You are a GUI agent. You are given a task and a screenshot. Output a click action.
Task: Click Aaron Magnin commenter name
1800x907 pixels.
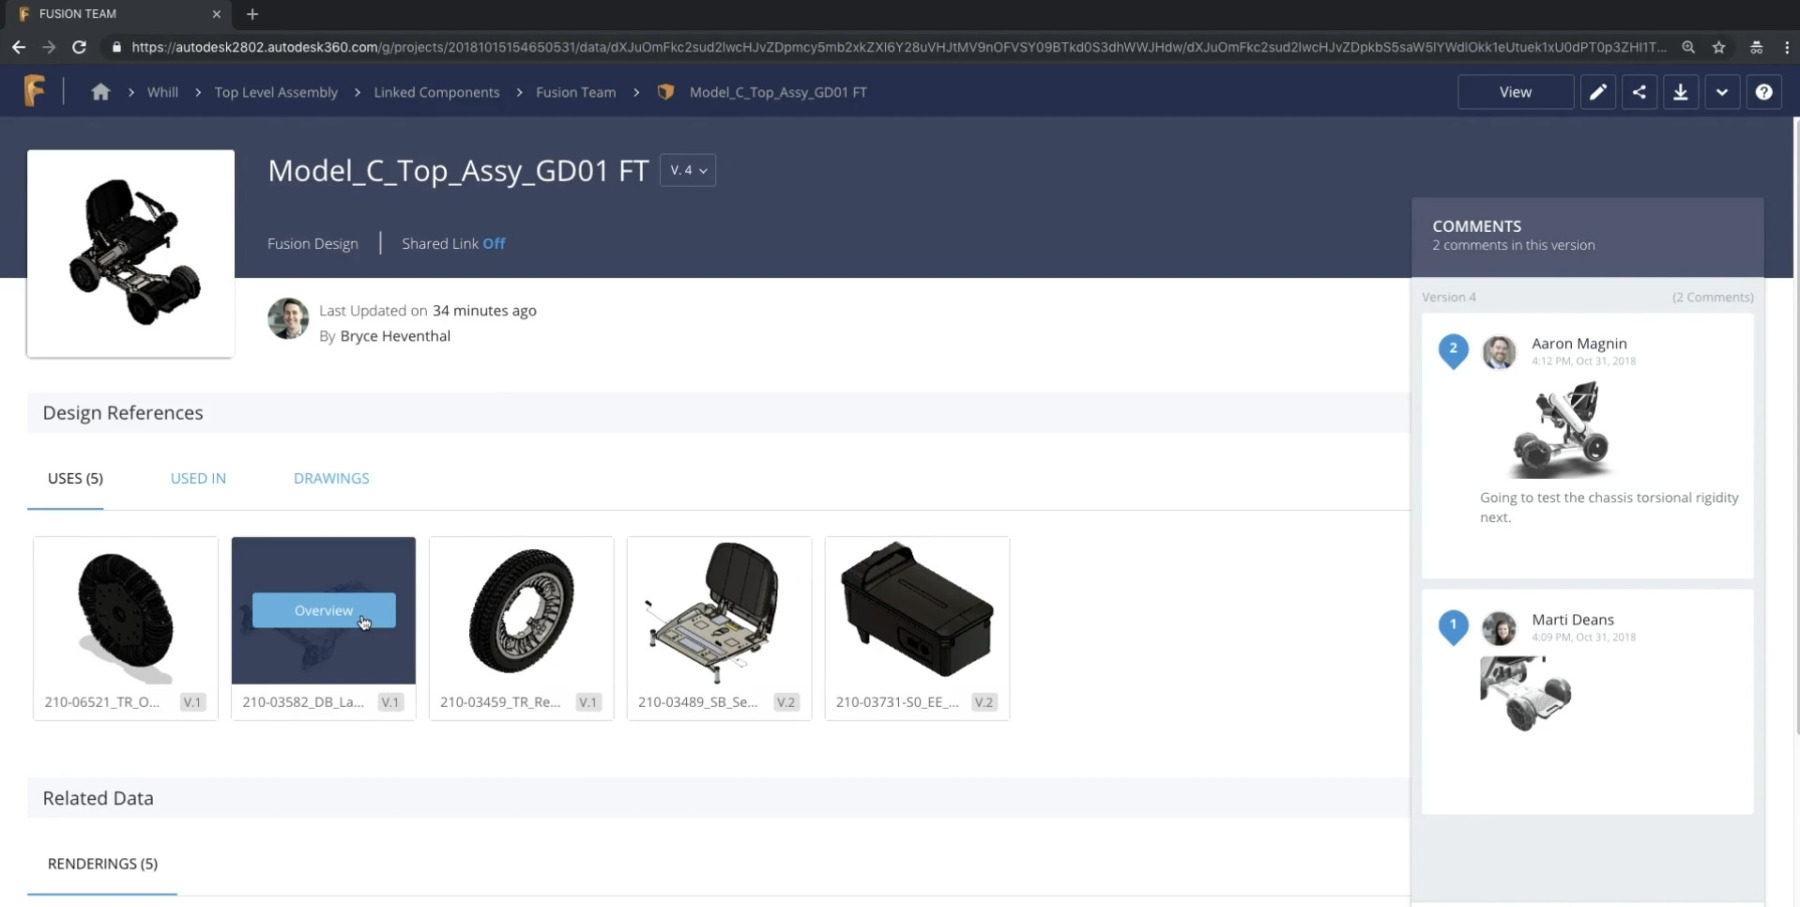[1579, 343]
